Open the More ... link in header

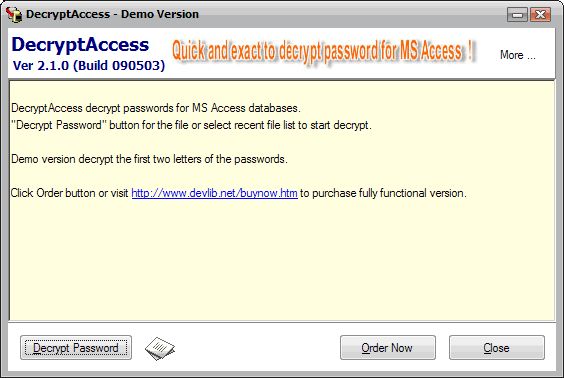[518, 55]
